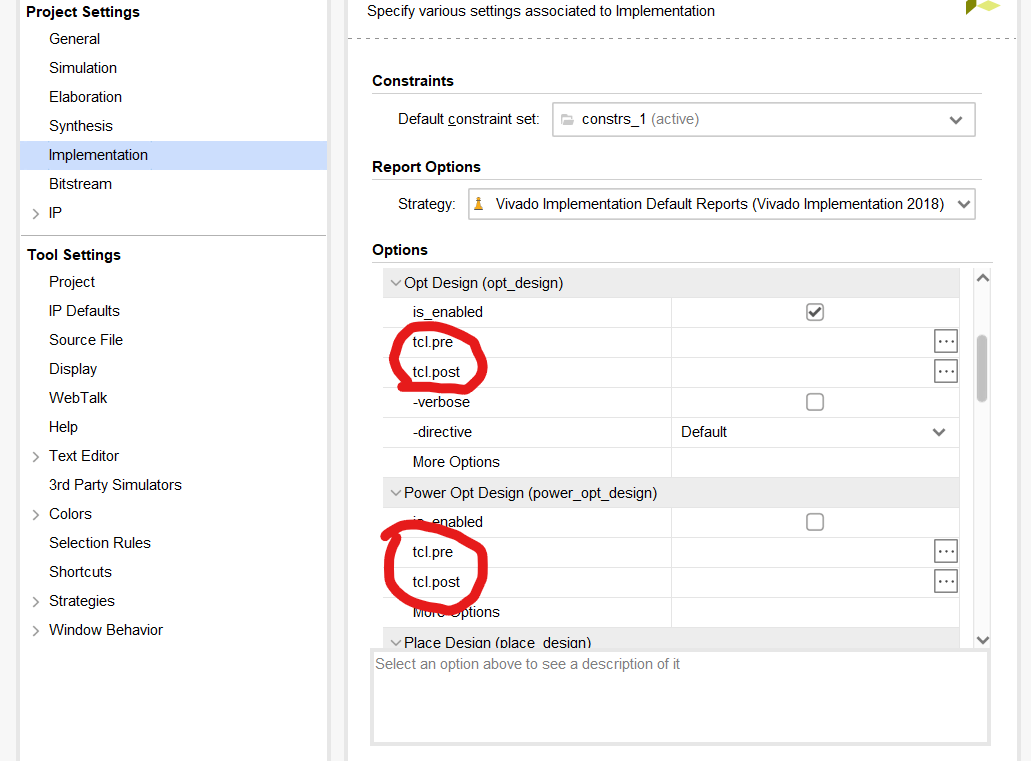Open the Report Options Strategy dropdown
Screen dimensions: 1031x761
(x=721, y=204)
